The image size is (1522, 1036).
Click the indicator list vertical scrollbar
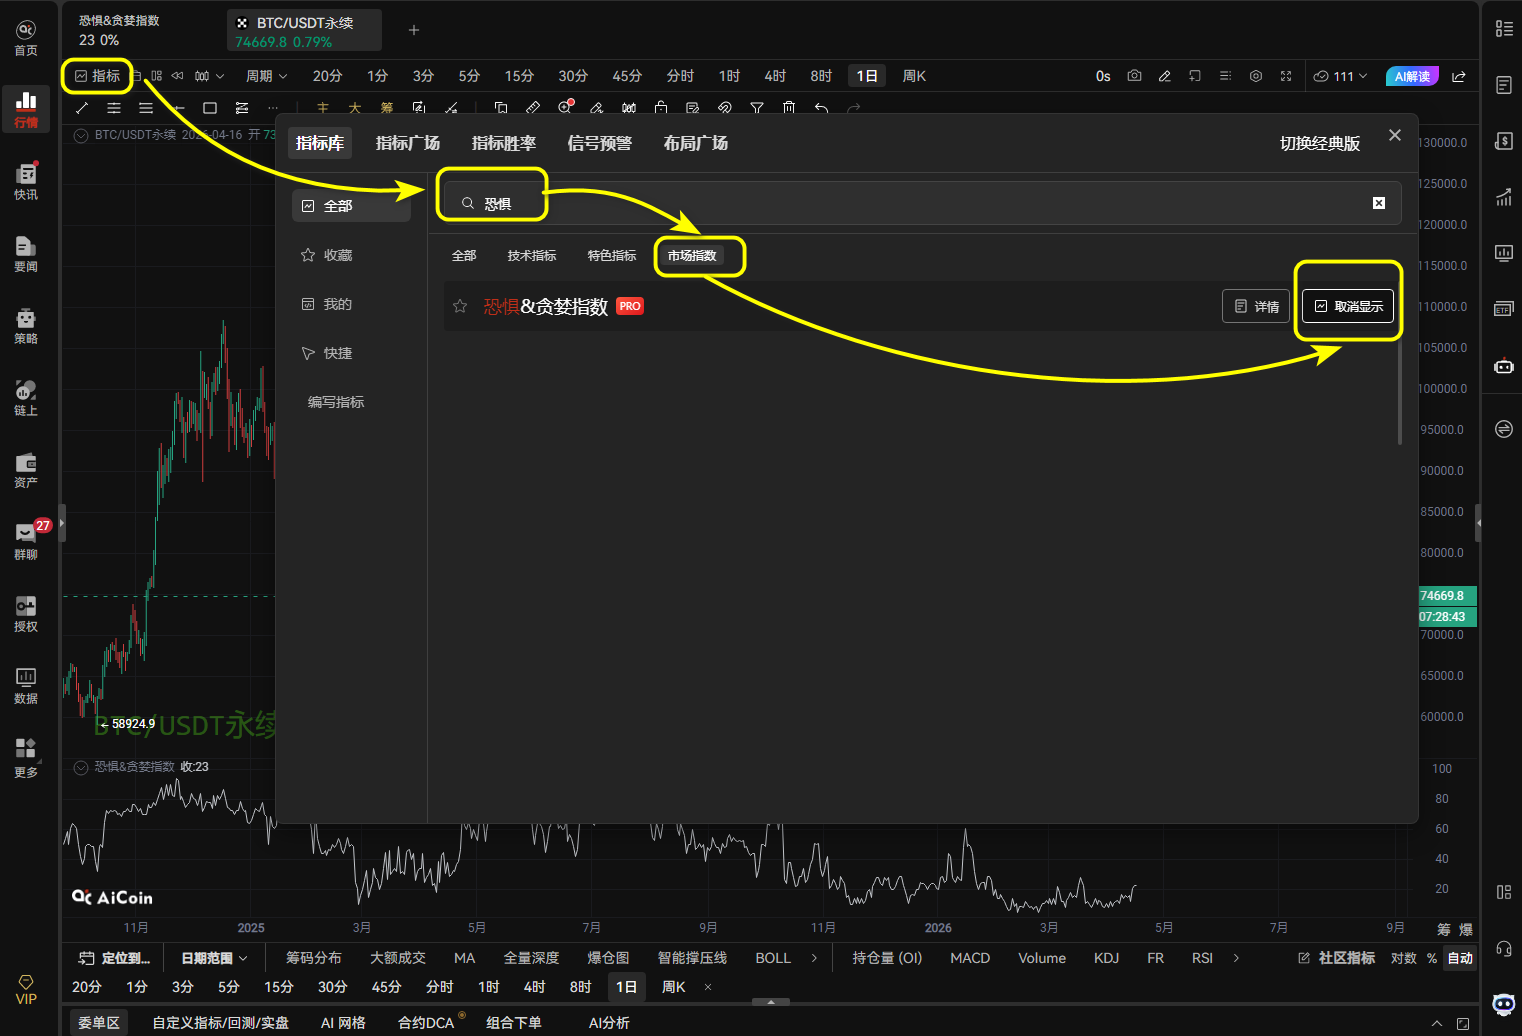(1400, 390)
